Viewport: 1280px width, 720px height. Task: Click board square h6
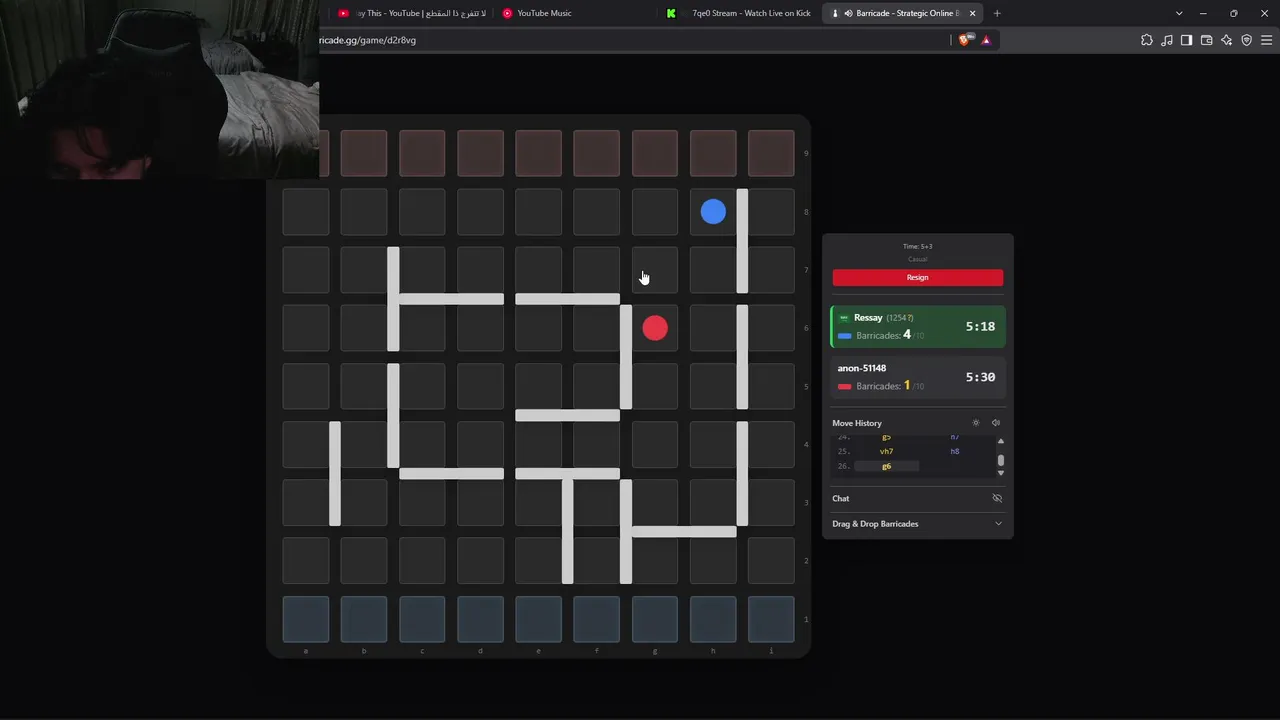tap(713, 328)
